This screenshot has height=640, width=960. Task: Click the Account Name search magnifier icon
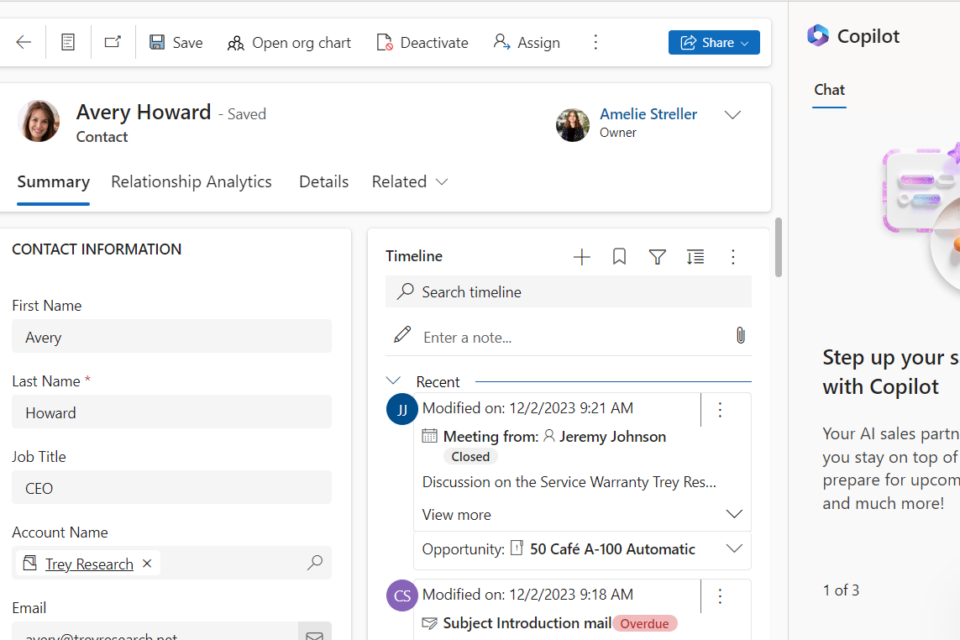[x=315, y=563]
